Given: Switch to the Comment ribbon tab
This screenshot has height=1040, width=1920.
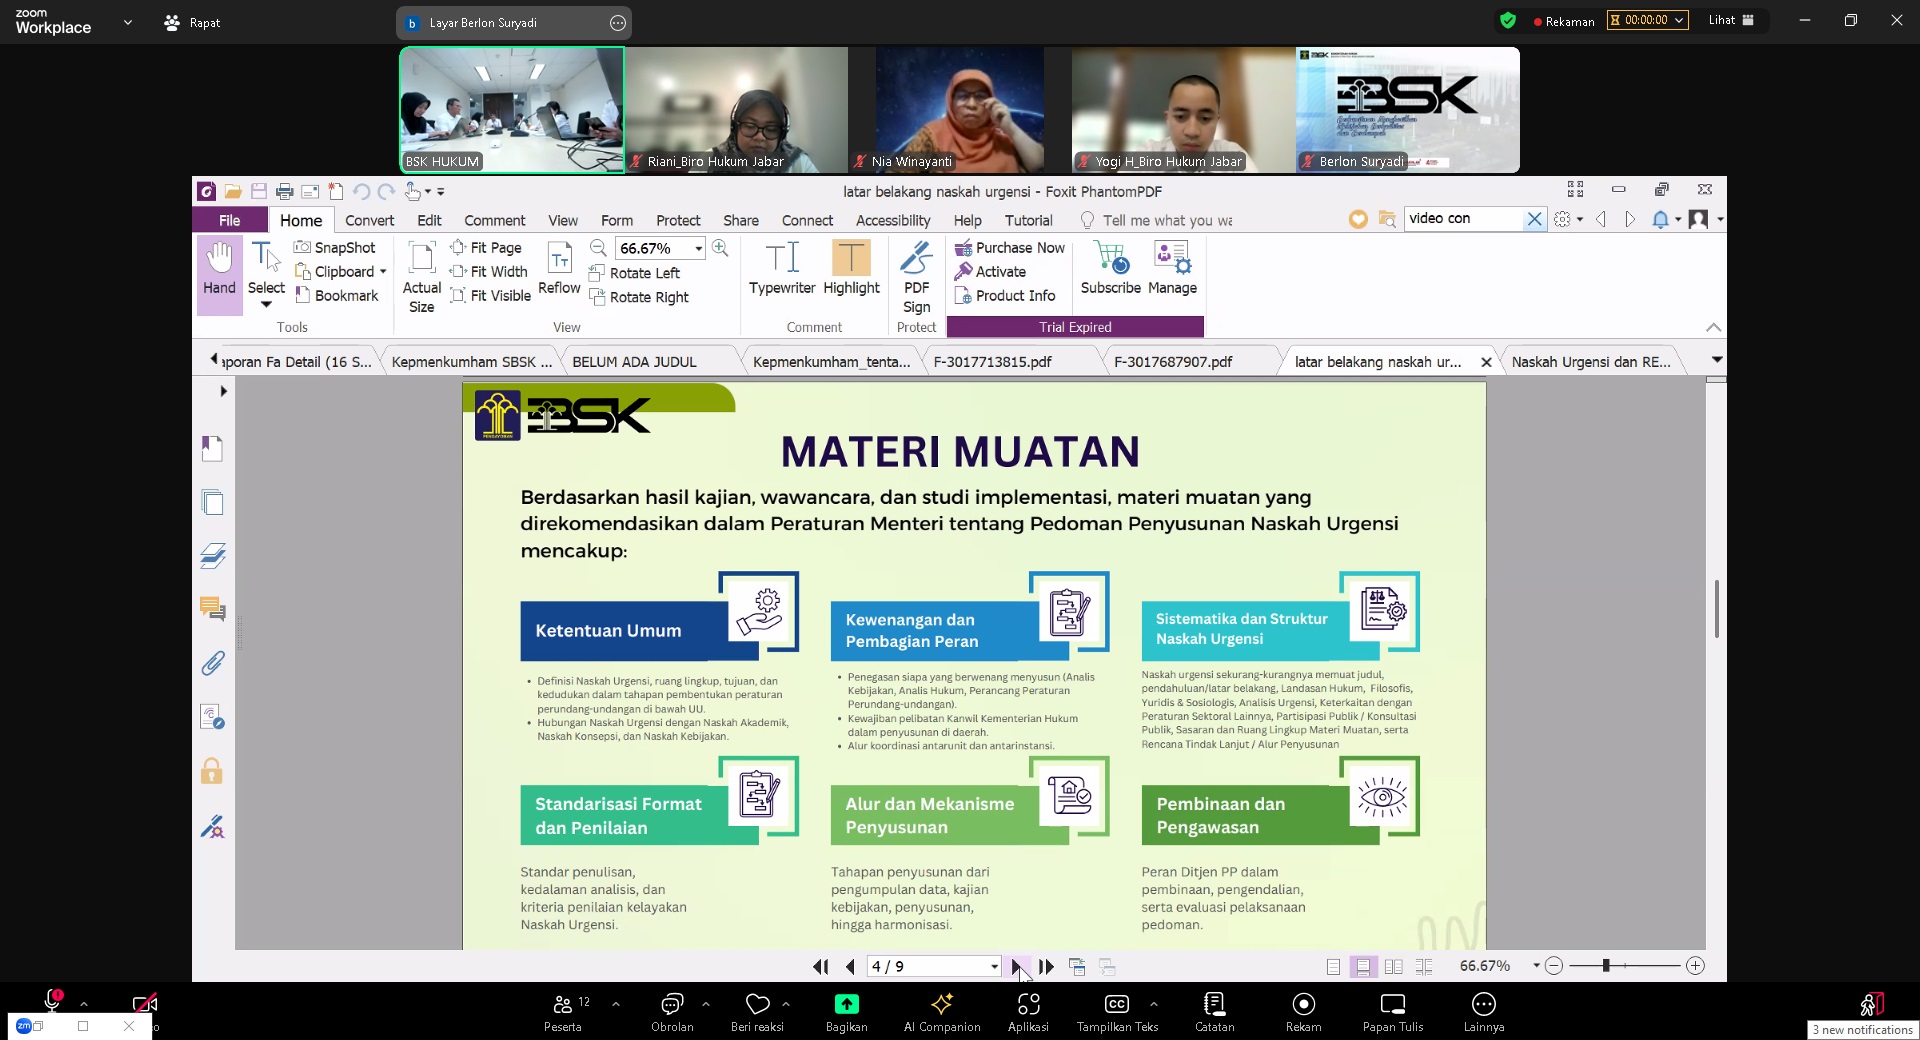Looking at the screenshot, I should (494, 220).
